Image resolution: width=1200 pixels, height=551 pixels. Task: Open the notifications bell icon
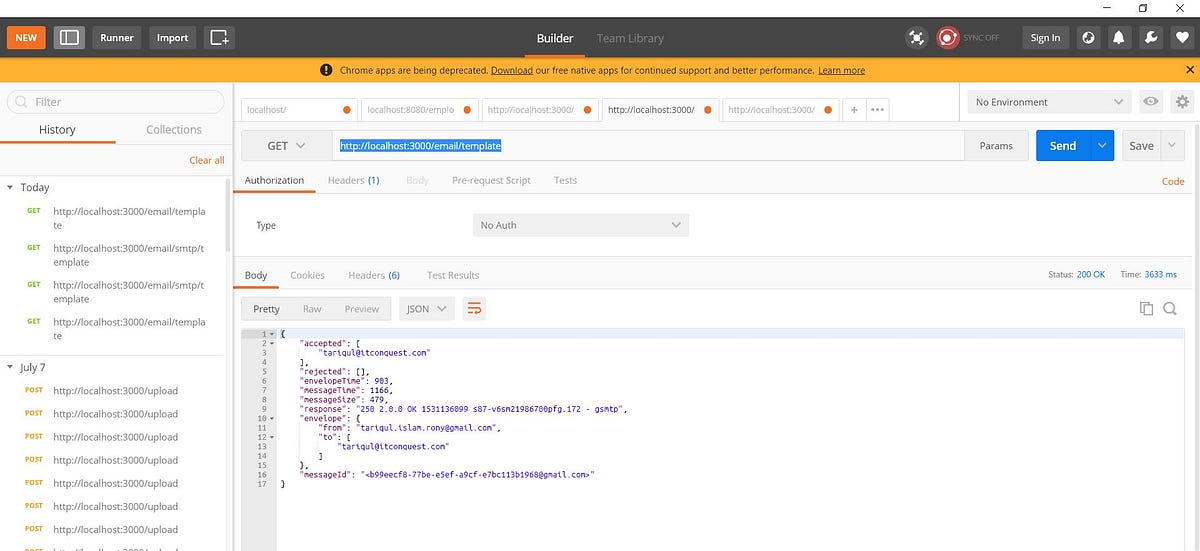click(1120, 38)
